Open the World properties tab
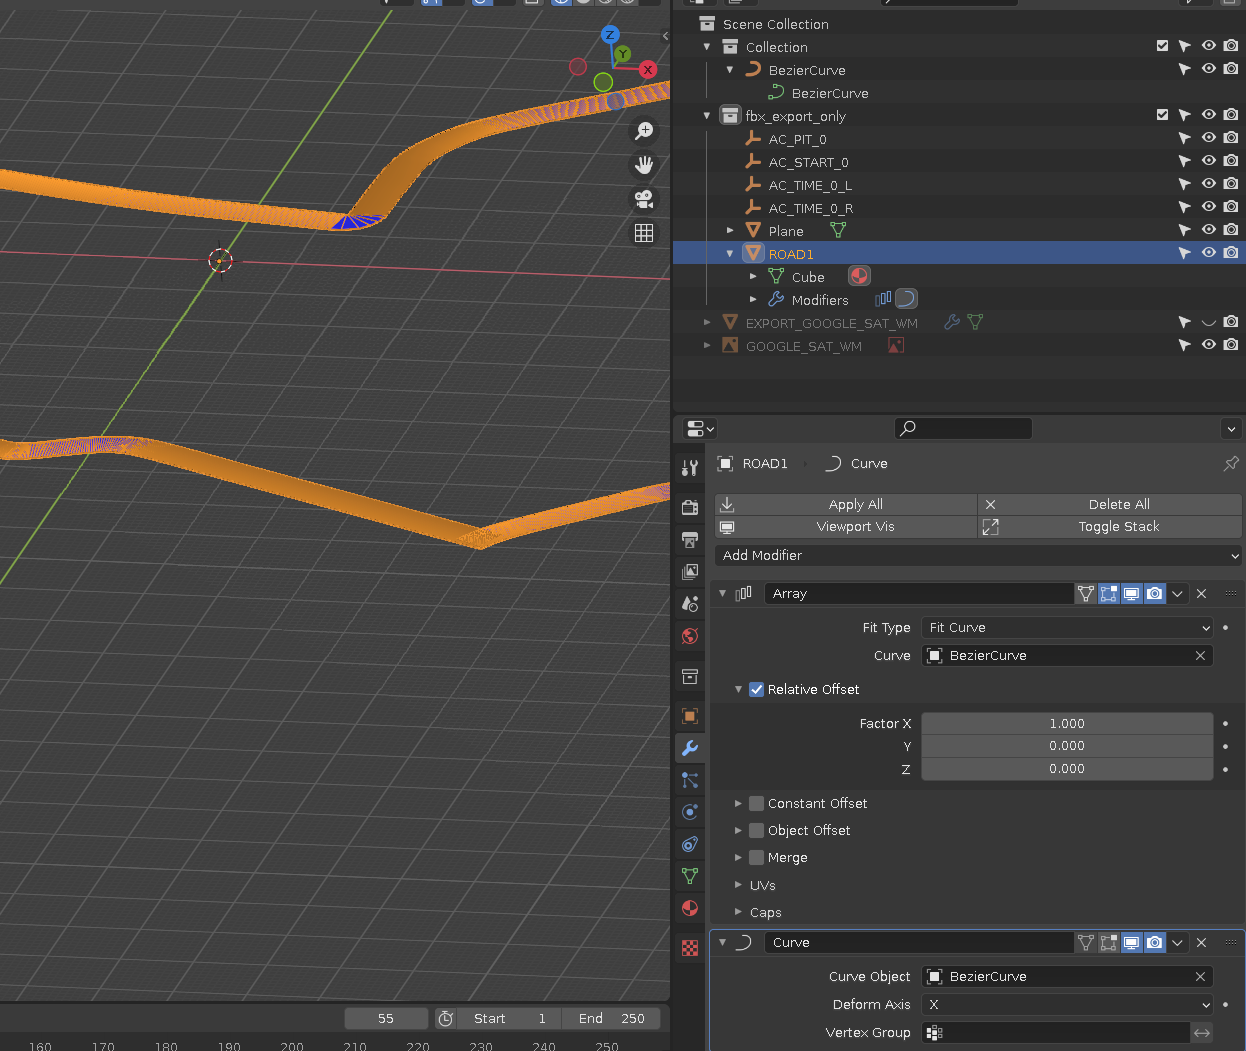This screenshot has height=1051, width=1246. pos(690,636)
